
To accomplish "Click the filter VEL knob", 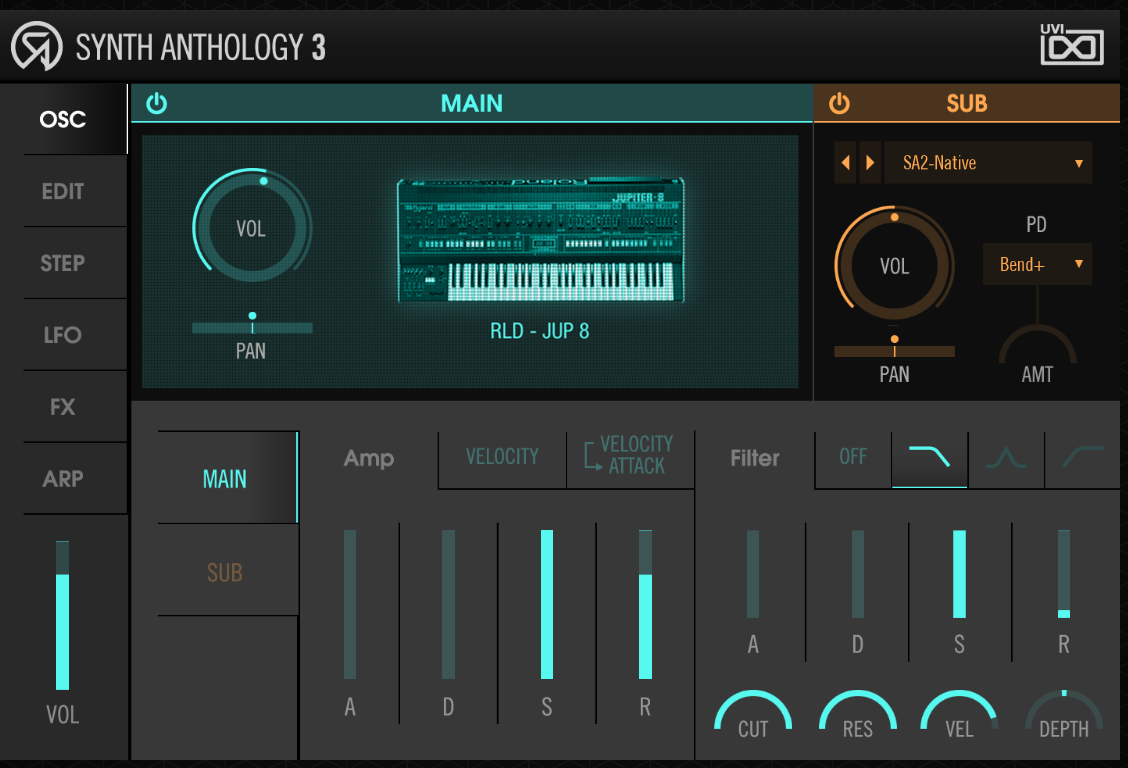I will pos(959,715).
